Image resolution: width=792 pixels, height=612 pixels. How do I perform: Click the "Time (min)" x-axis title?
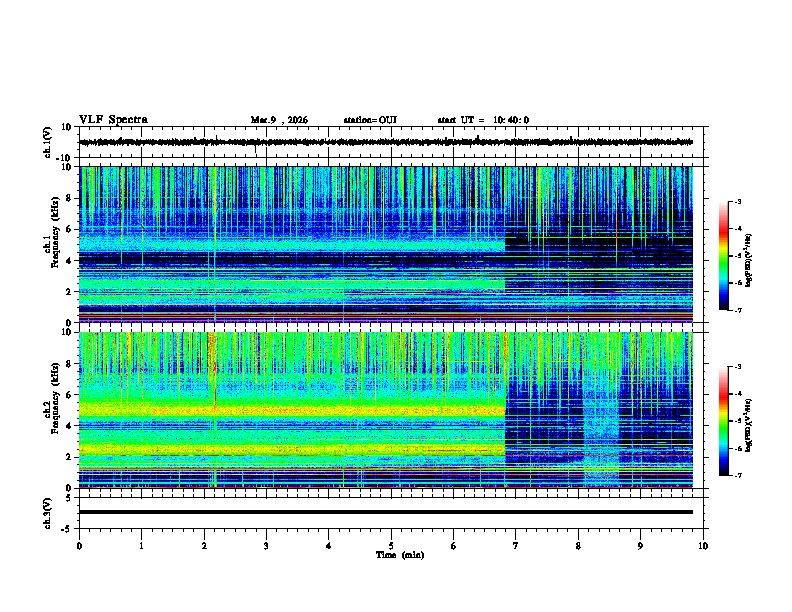point(400,555)
